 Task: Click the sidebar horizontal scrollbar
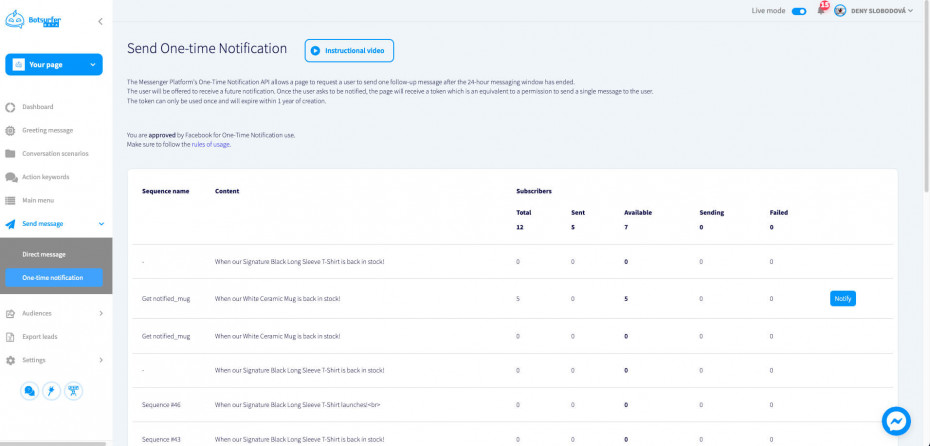pos(53,444)
